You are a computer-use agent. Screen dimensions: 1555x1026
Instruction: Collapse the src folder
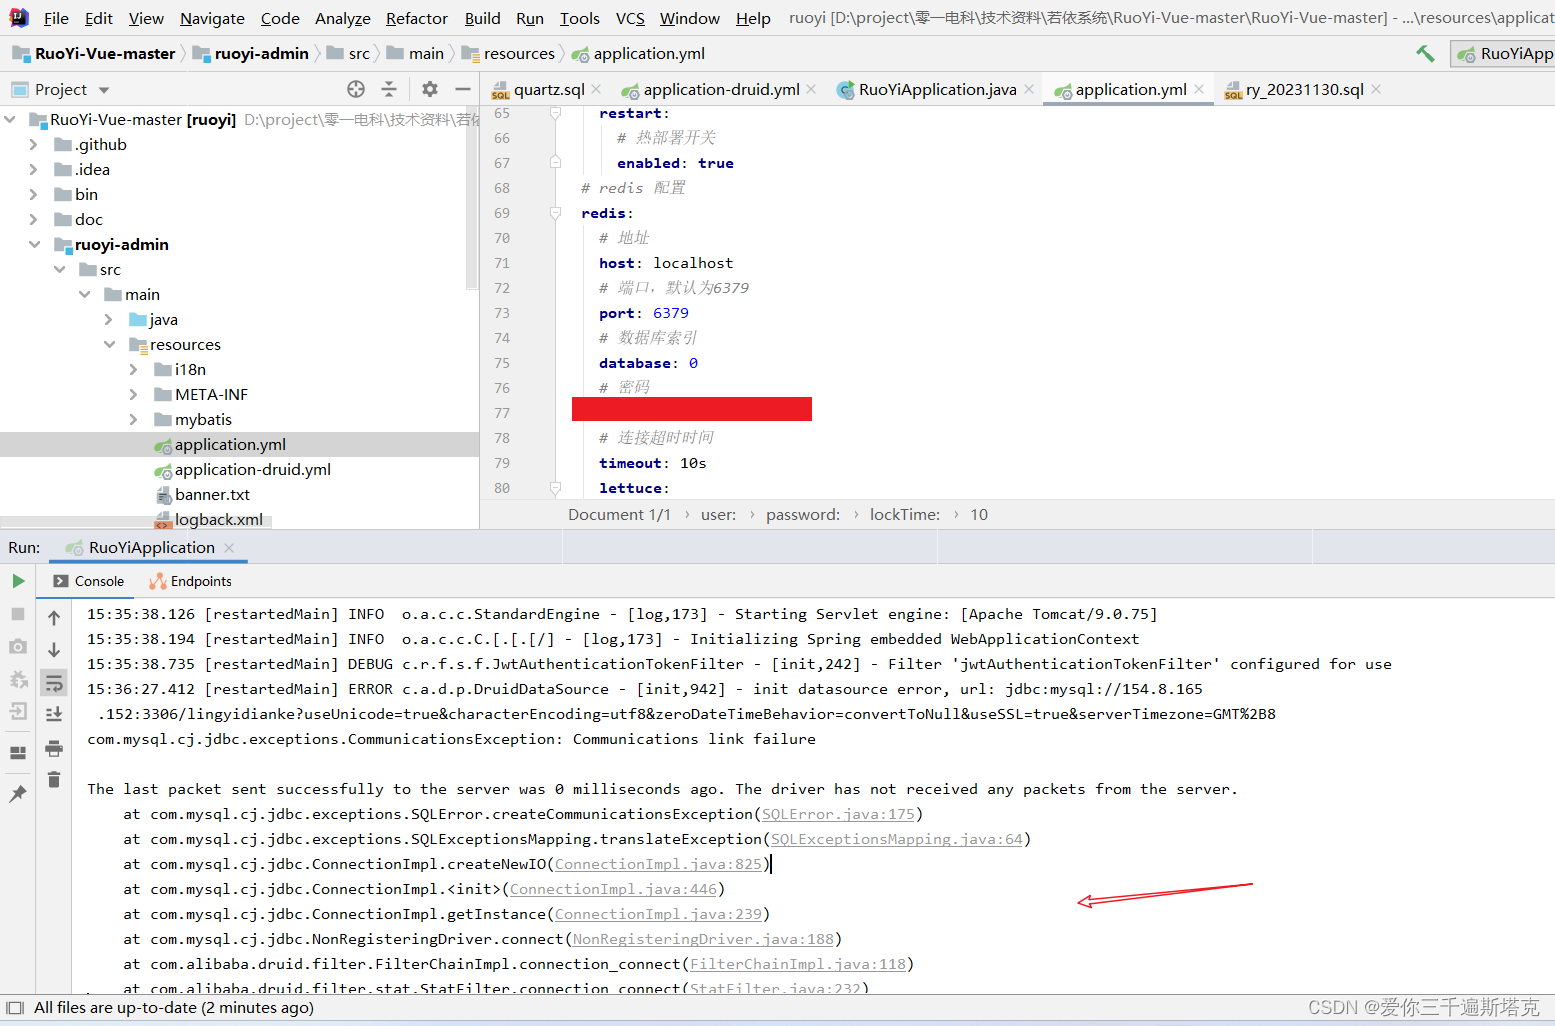click(59, 269)
